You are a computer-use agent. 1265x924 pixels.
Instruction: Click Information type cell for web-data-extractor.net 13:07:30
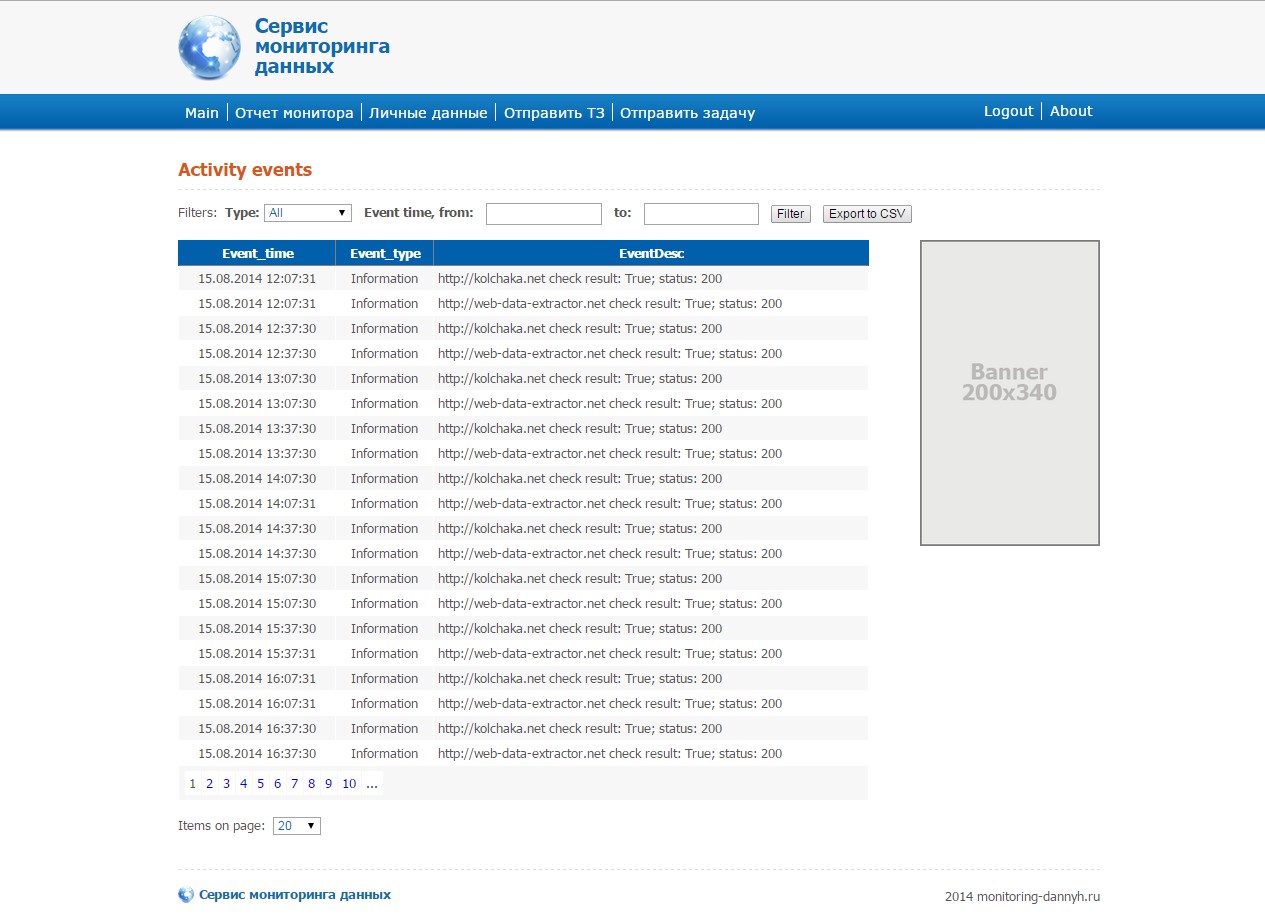[x=385, y=404]
